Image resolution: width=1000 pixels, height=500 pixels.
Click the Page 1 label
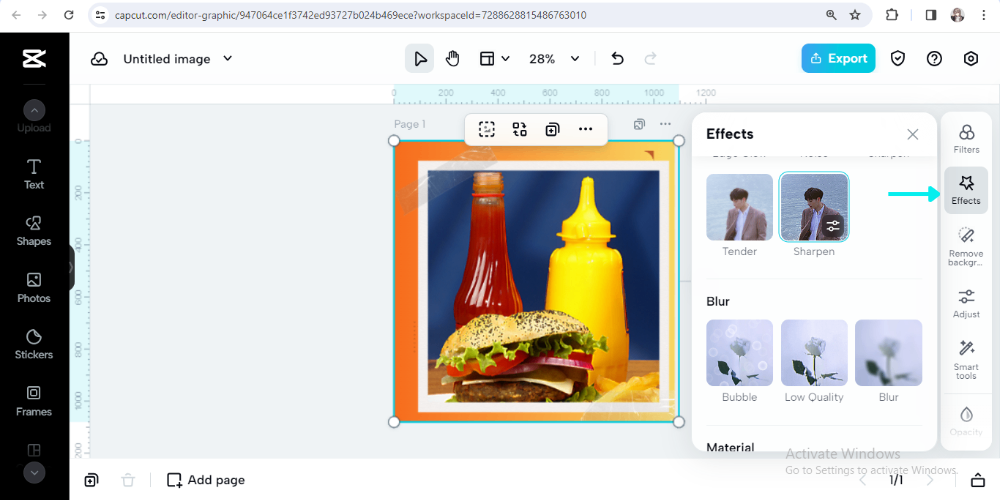[409, 124]
